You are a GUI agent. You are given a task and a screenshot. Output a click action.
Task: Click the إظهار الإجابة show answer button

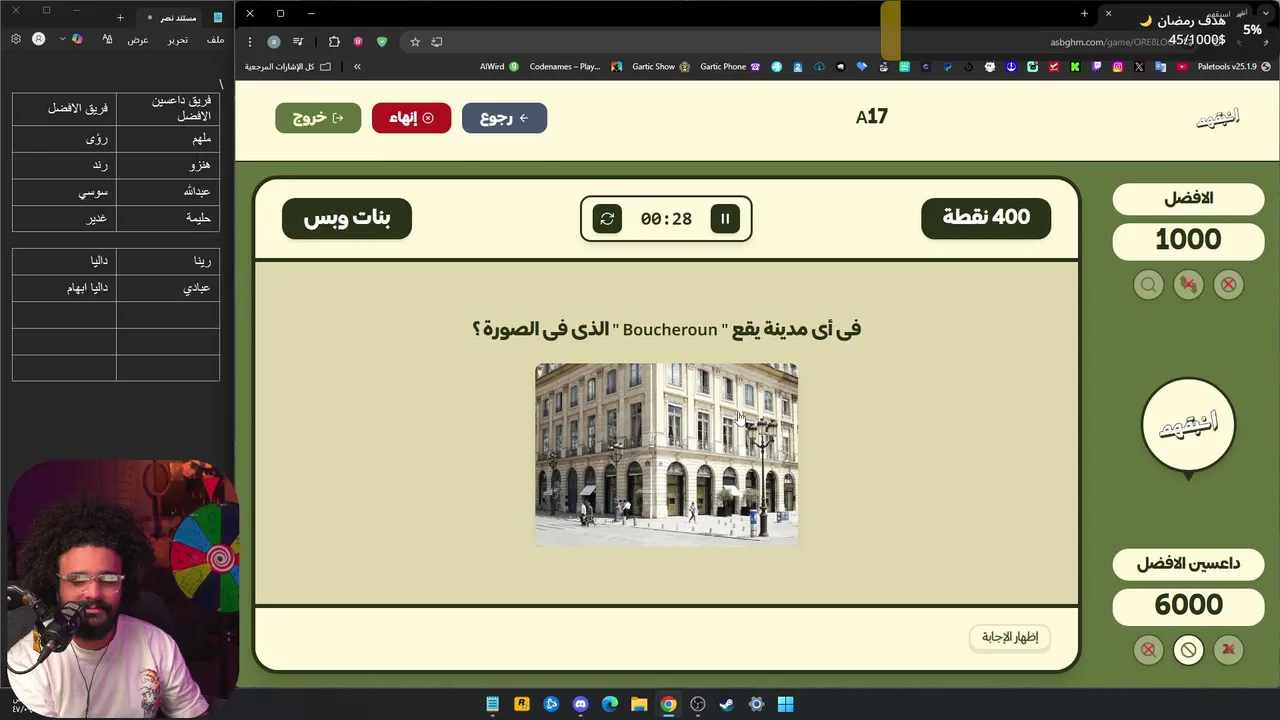coord(1010,637)
